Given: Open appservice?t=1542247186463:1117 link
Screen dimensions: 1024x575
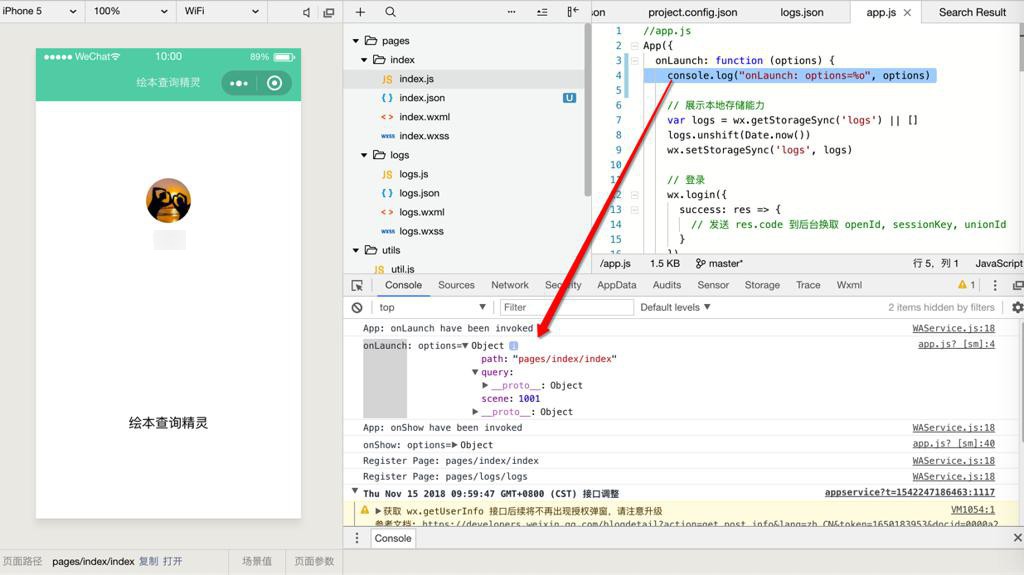Looking at the screenshot, I should [x=910, y=493].
